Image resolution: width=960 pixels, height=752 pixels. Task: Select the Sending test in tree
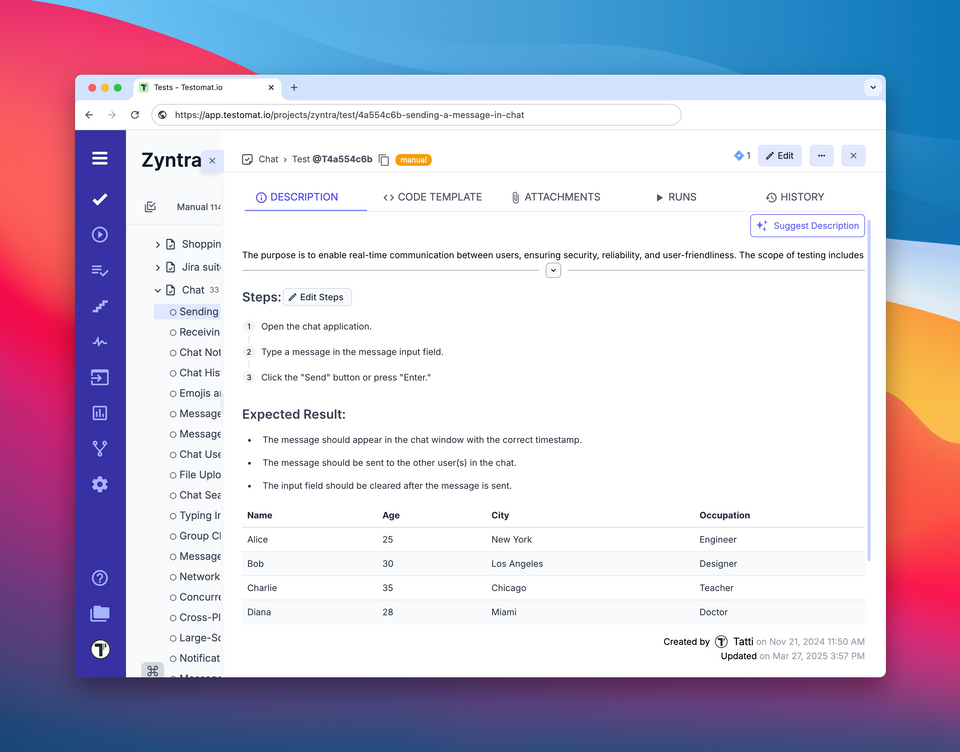187,312
